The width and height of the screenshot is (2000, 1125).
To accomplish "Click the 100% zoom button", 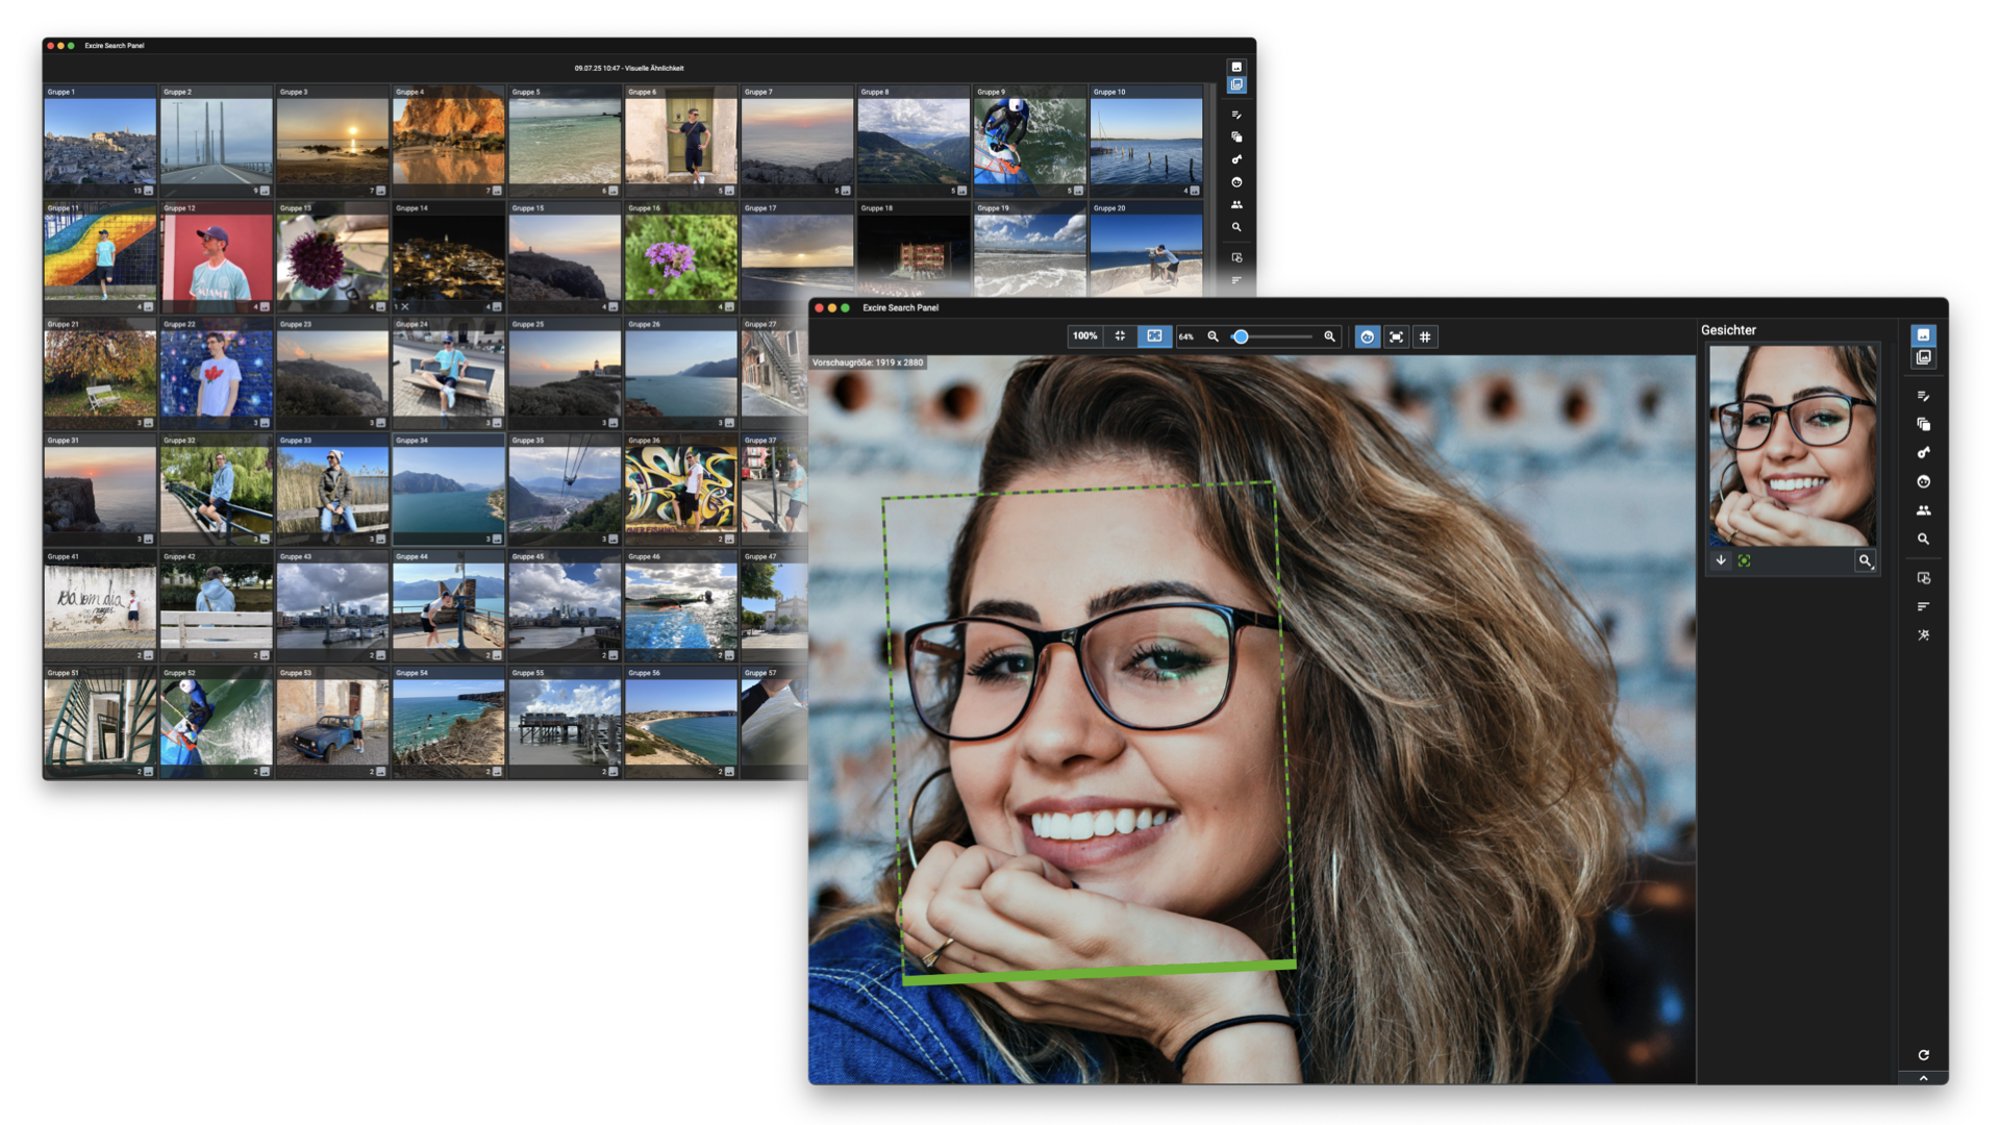I will pyautogui.click(x=1085, y=336).
